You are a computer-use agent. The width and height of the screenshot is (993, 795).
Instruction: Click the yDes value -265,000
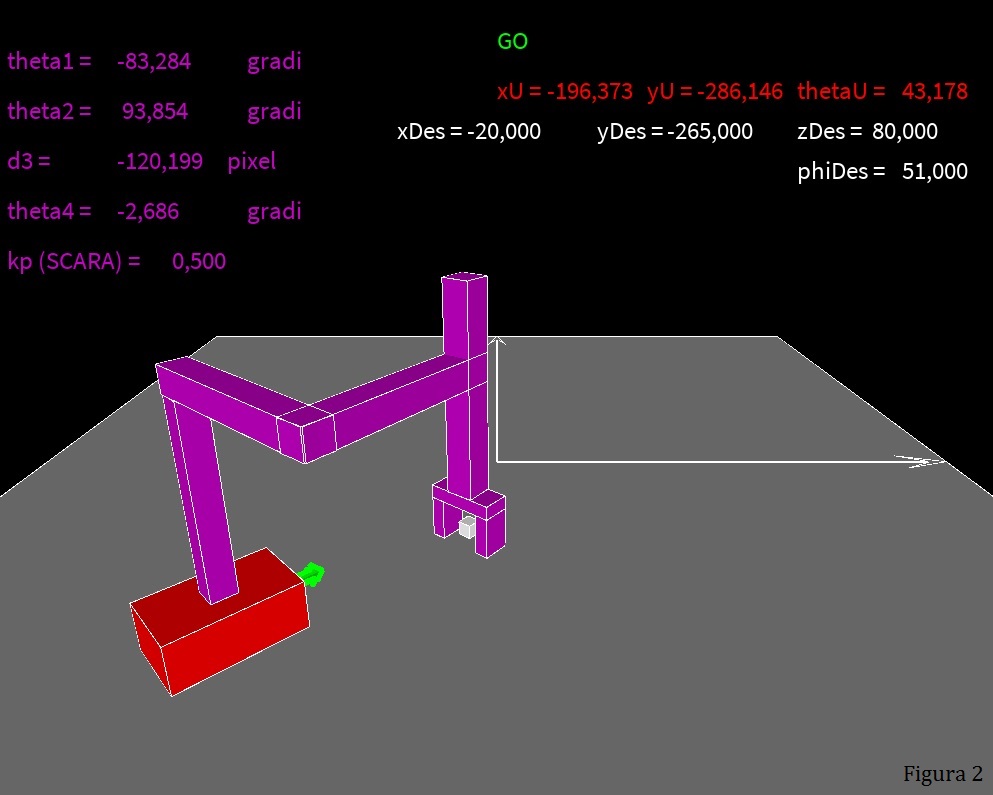[x=710, y=132]
